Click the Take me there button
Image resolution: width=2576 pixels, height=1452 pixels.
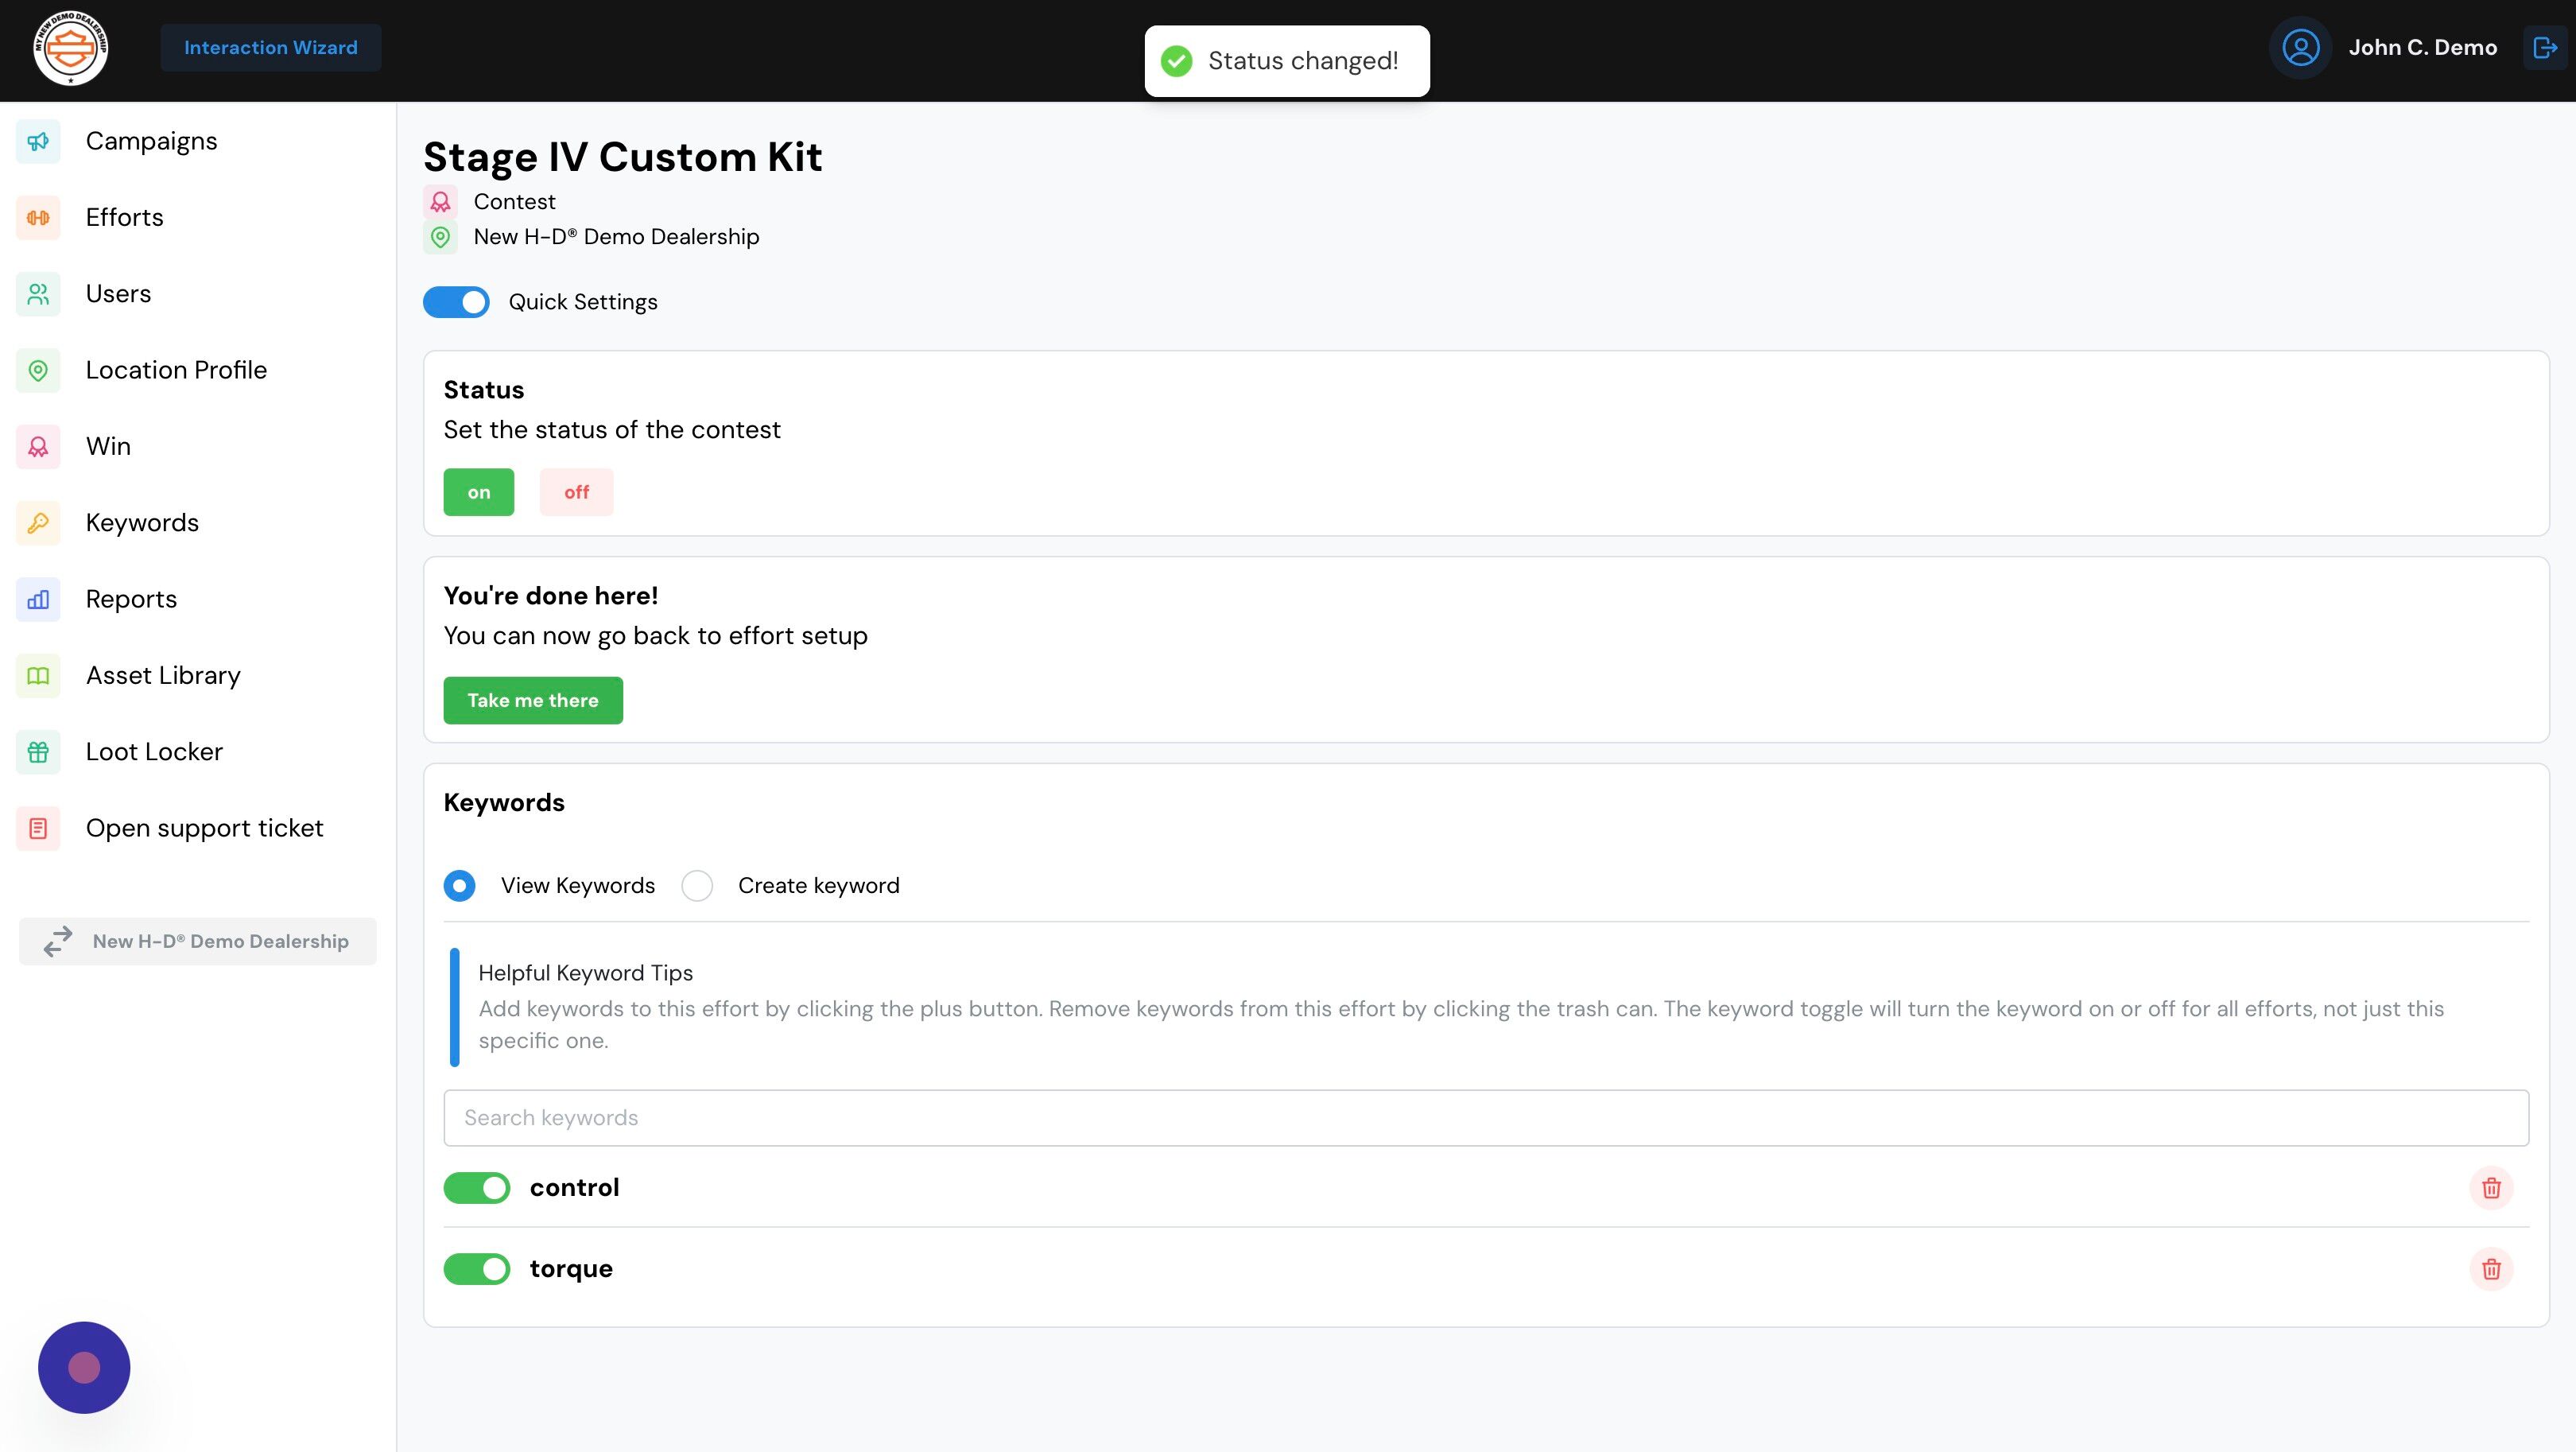pos(533,700)
